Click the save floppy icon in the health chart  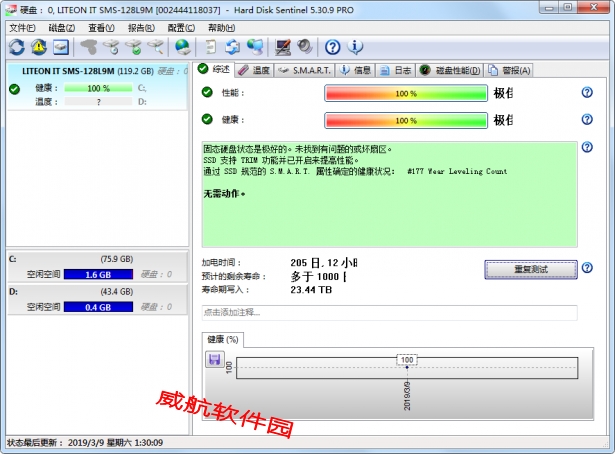point(215,359)
